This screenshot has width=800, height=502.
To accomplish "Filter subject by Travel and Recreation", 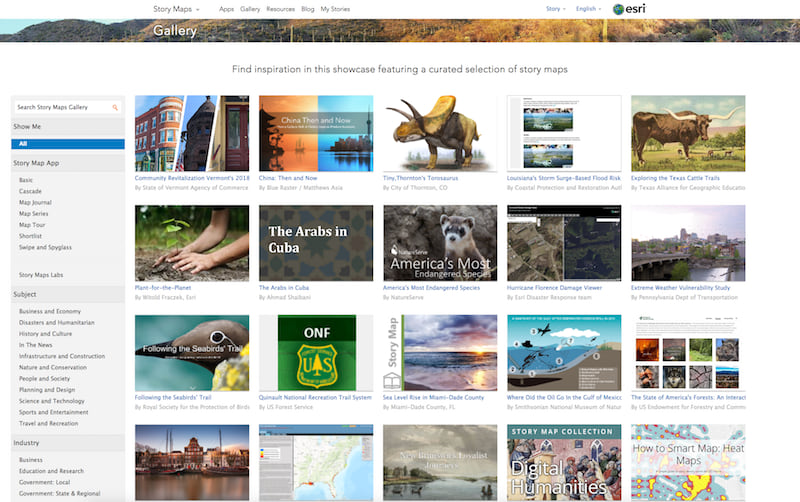I will point(48,423).
